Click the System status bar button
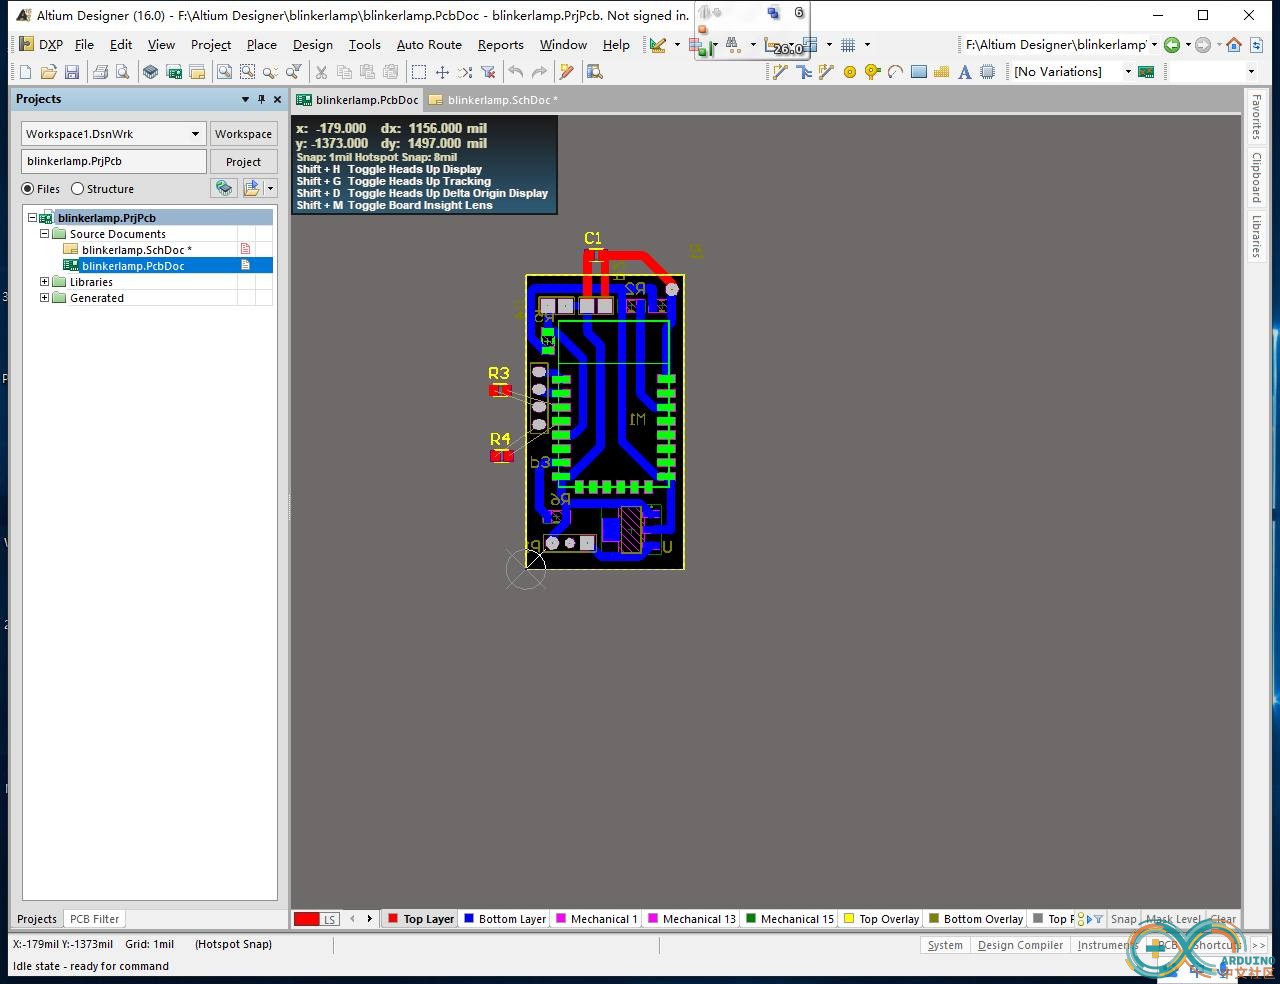 click(x=945, y=945)
